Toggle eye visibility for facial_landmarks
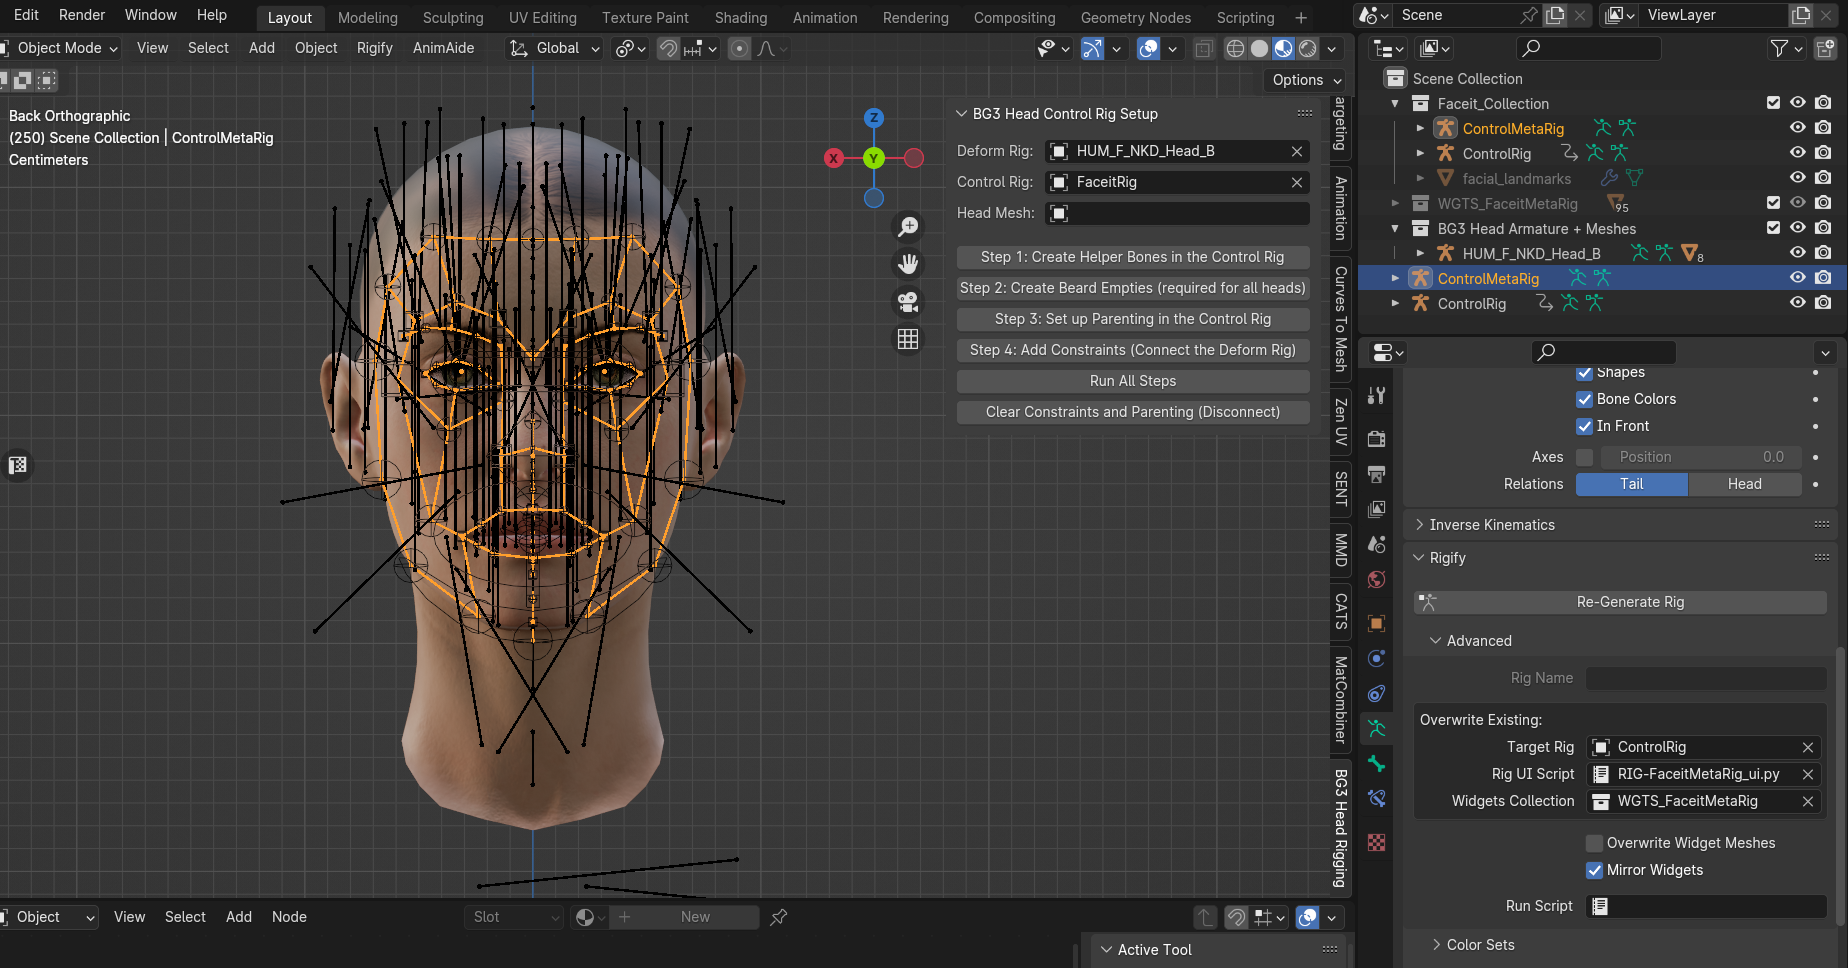Screen dimensions: 1848x968 pos(1798,178)
